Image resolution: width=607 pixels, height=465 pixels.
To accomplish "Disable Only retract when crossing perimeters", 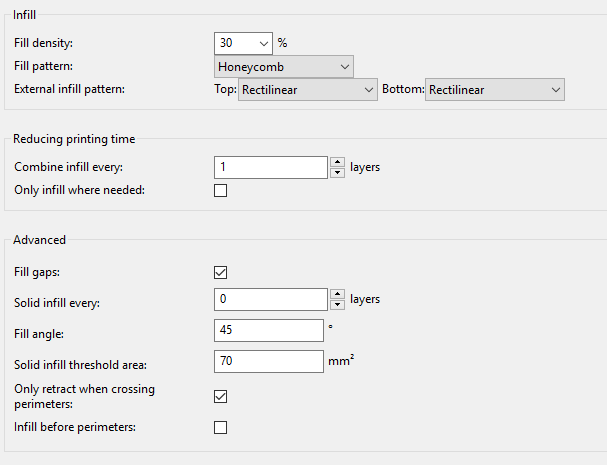I will (x=221, y=396).
